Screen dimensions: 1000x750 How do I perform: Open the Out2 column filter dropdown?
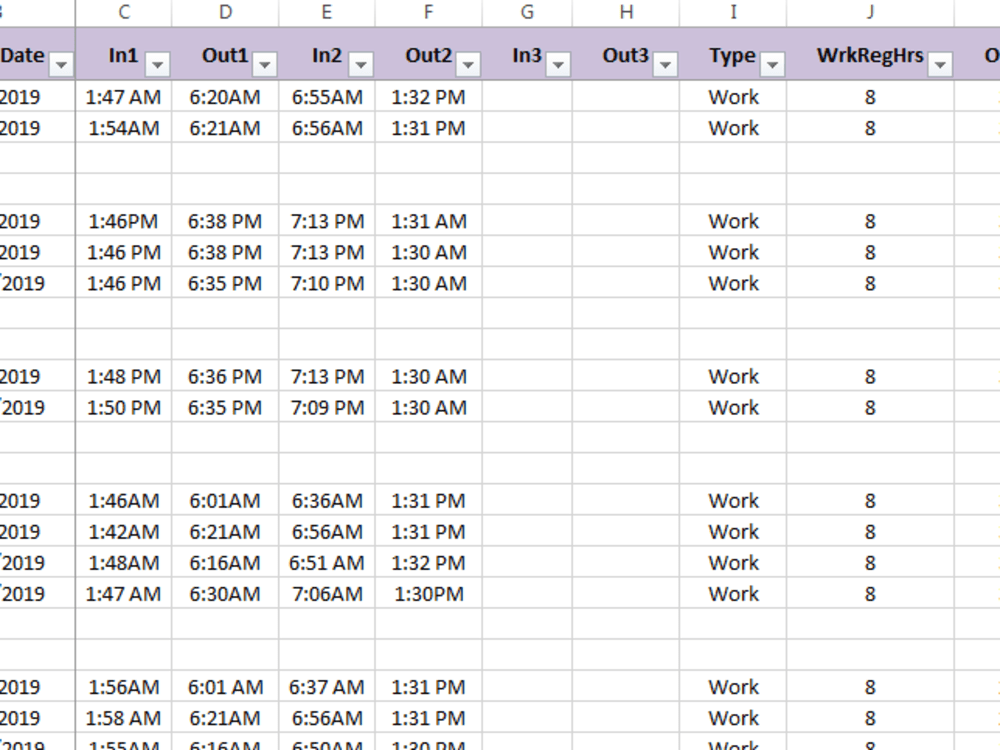tap(468, 64)
